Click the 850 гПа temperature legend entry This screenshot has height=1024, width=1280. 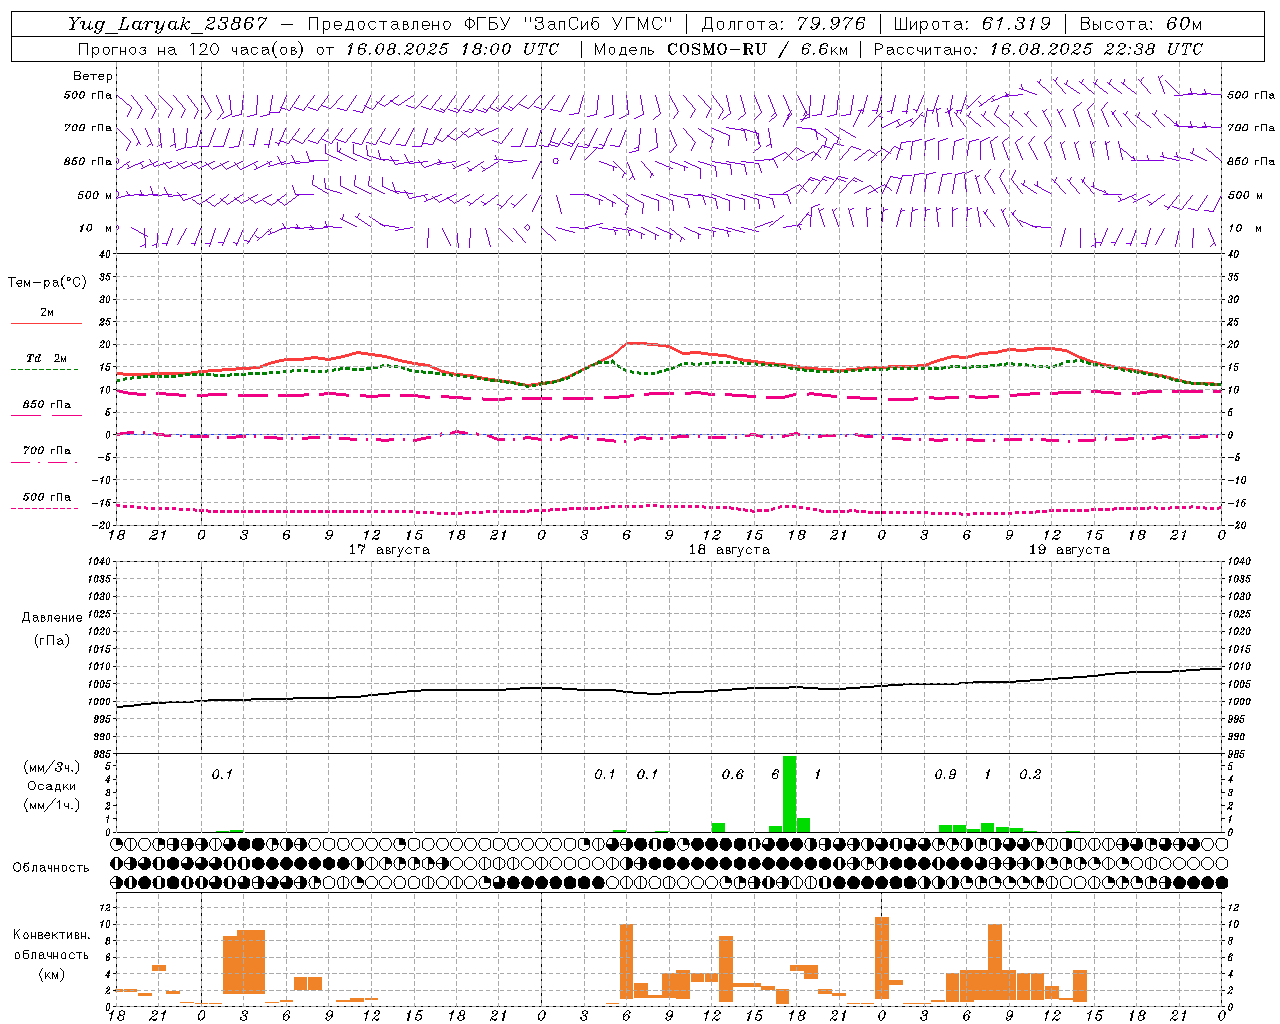point(46,406)
